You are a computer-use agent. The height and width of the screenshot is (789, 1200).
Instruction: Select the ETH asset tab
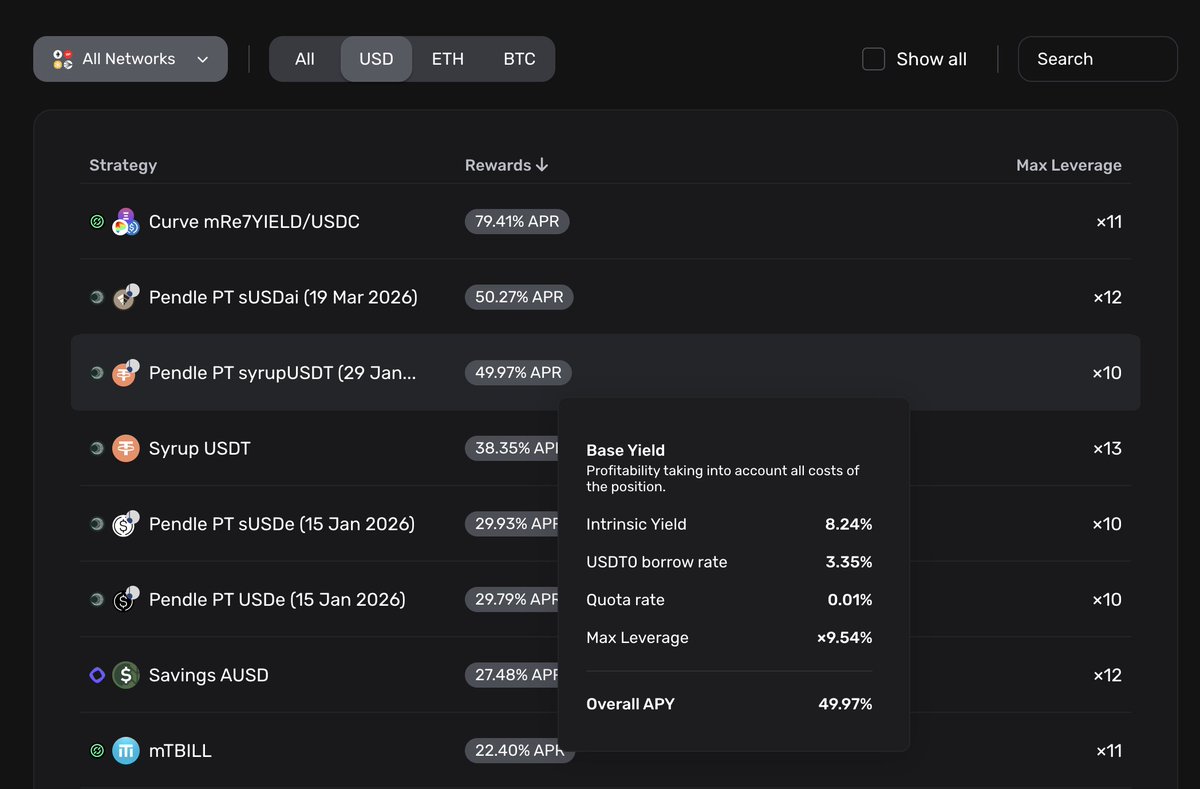[x=448, y=59]
